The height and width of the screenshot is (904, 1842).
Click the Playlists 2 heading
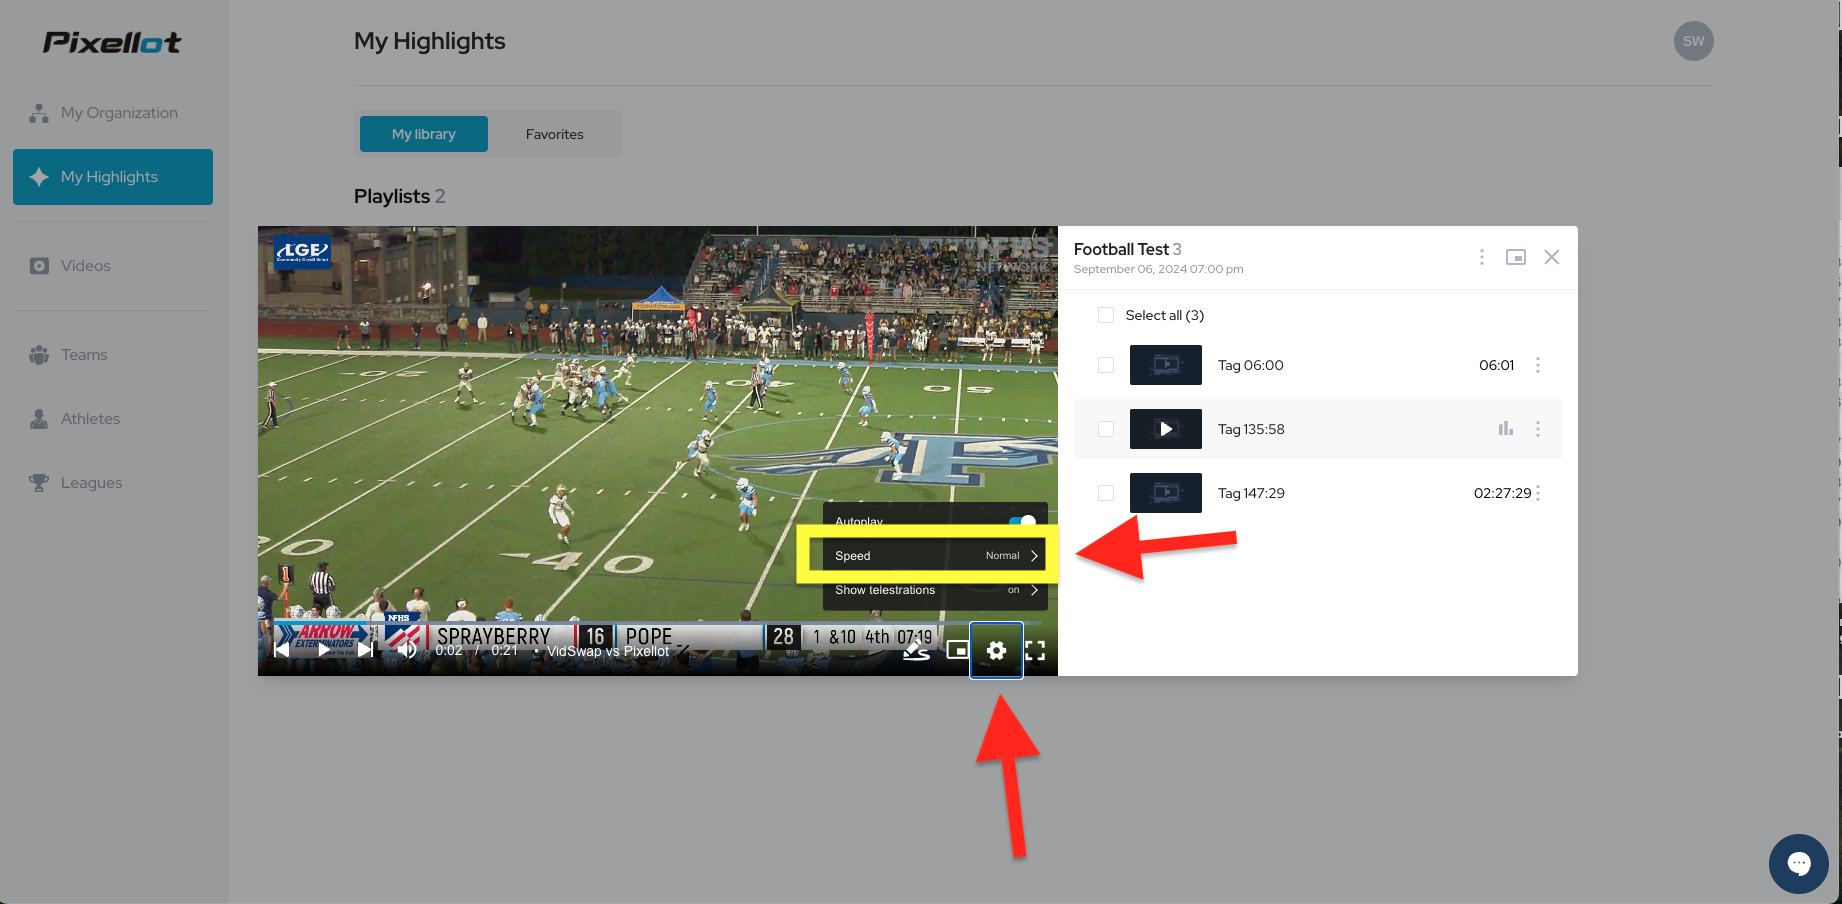click(400, 196)
